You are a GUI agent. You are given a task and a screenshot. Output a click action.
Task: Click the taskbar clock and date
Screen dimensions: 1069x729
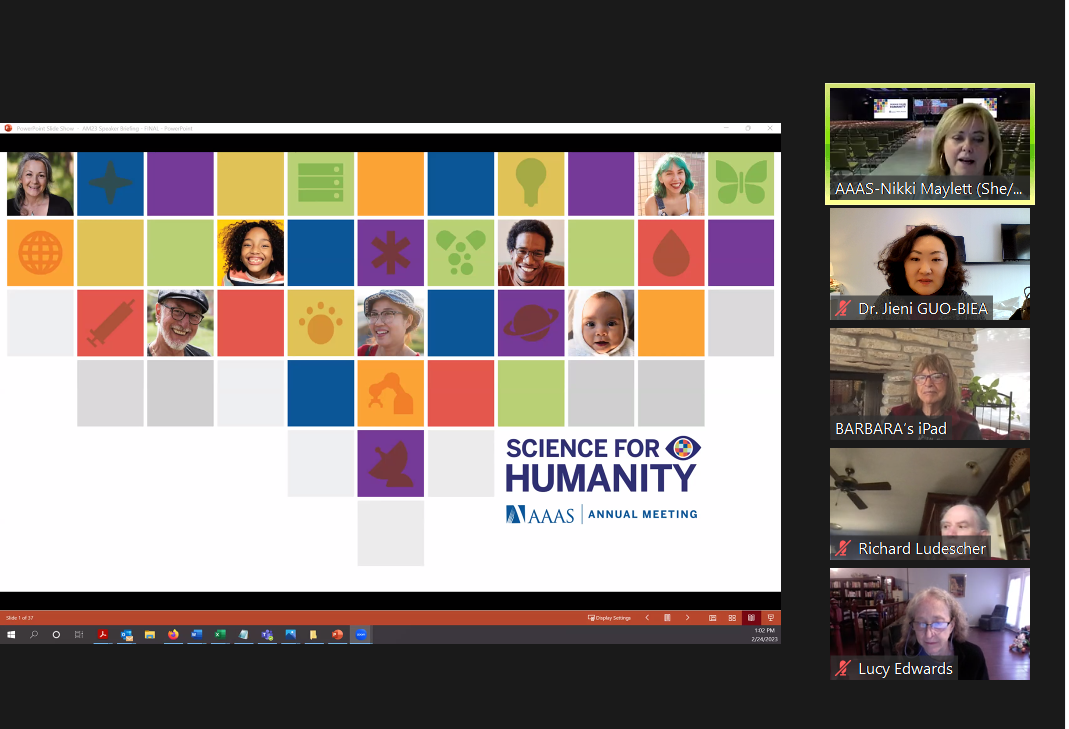[765, 635]
